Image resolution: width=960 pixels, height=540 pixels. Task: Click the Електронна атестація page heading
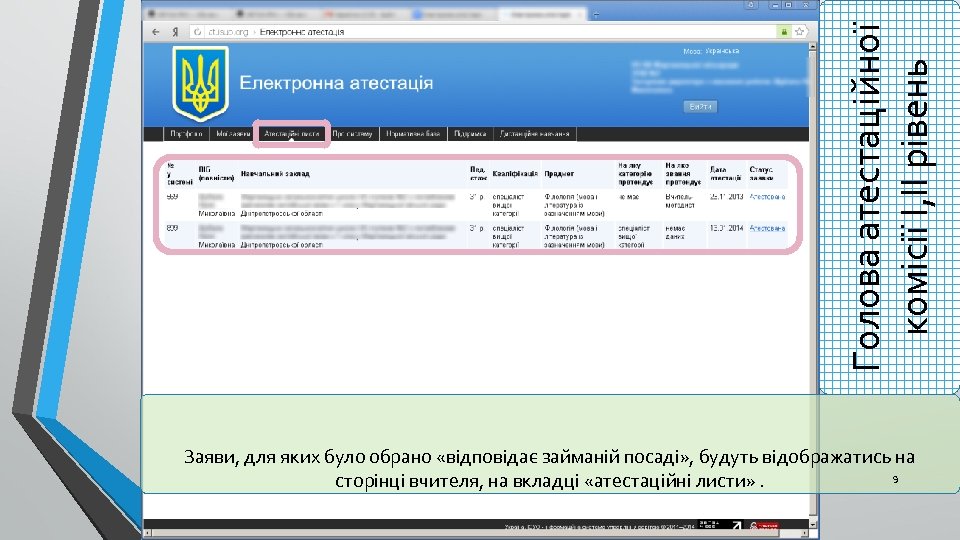tap(336, 83)
